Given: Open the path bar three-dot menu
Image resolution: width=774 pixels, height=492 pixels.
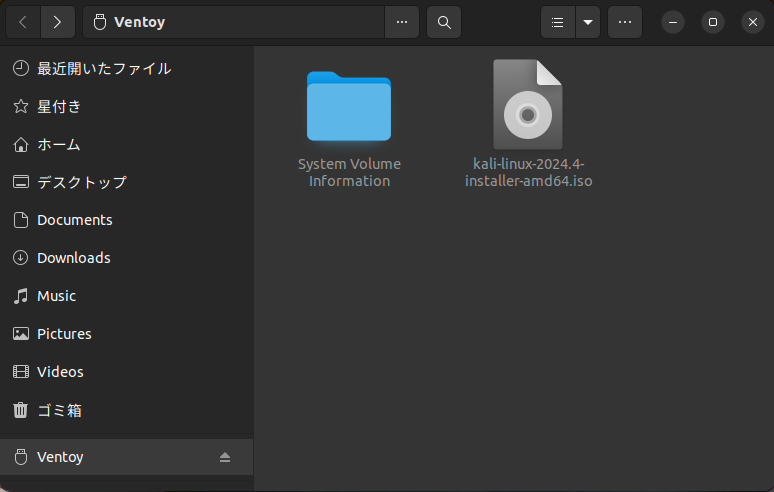Looking at the screenshot, I should click(x=402, y=22).
